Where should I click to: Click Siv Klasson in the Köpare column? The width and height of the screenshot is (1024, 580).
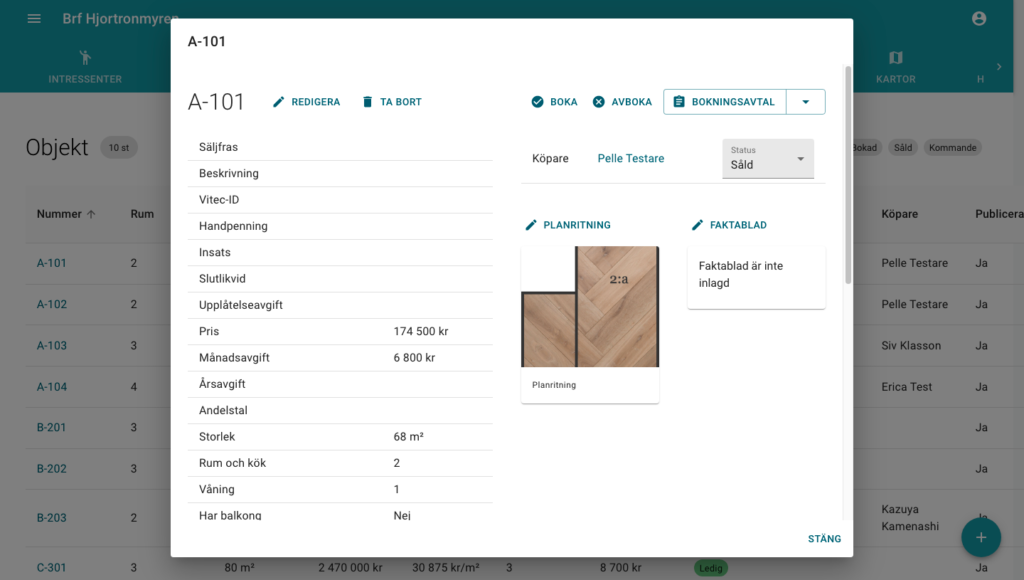point(911,346)
